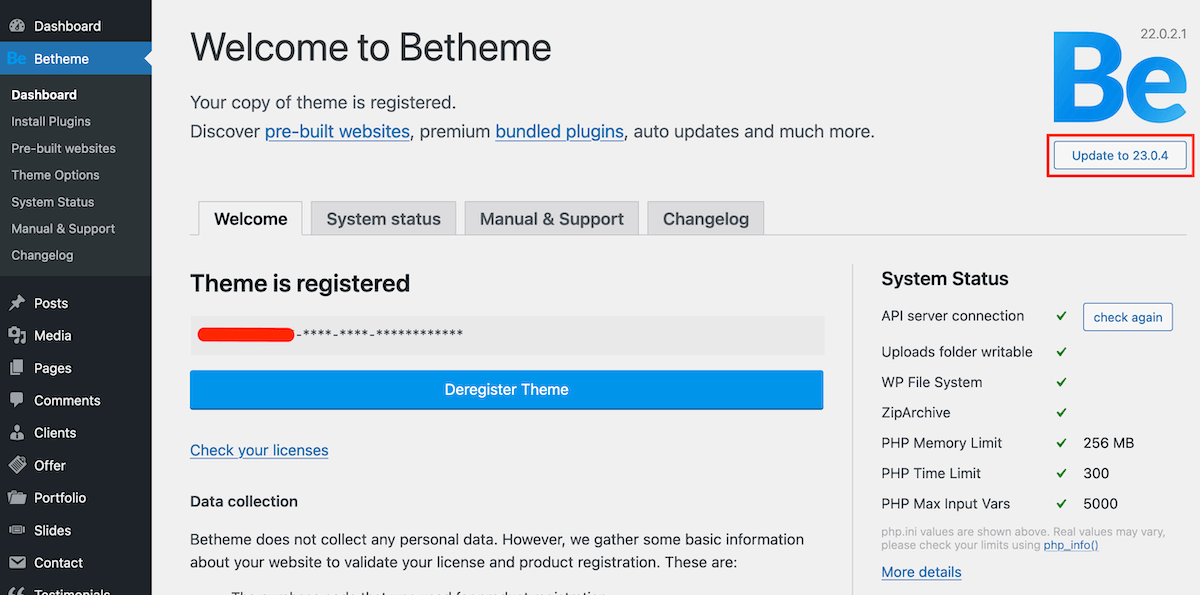Click the Comments speech bubble icon
Screen dimensions: 1200x595
coord(17,400)
